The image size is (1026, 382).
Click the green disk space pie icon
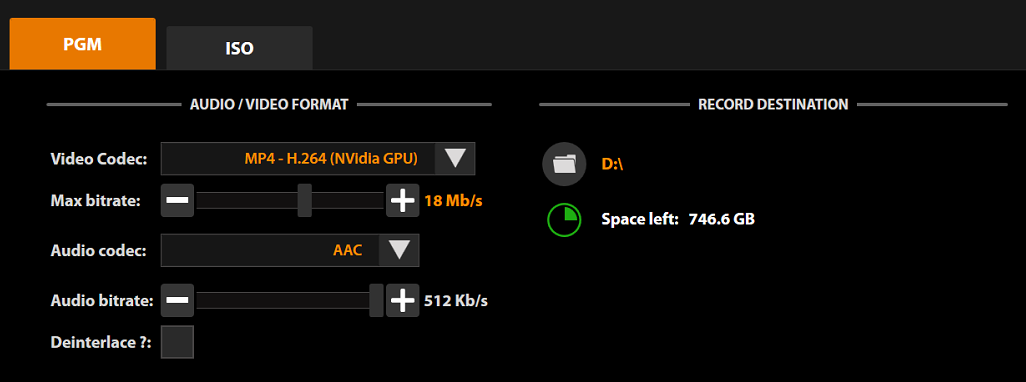(x=564, y=220)
